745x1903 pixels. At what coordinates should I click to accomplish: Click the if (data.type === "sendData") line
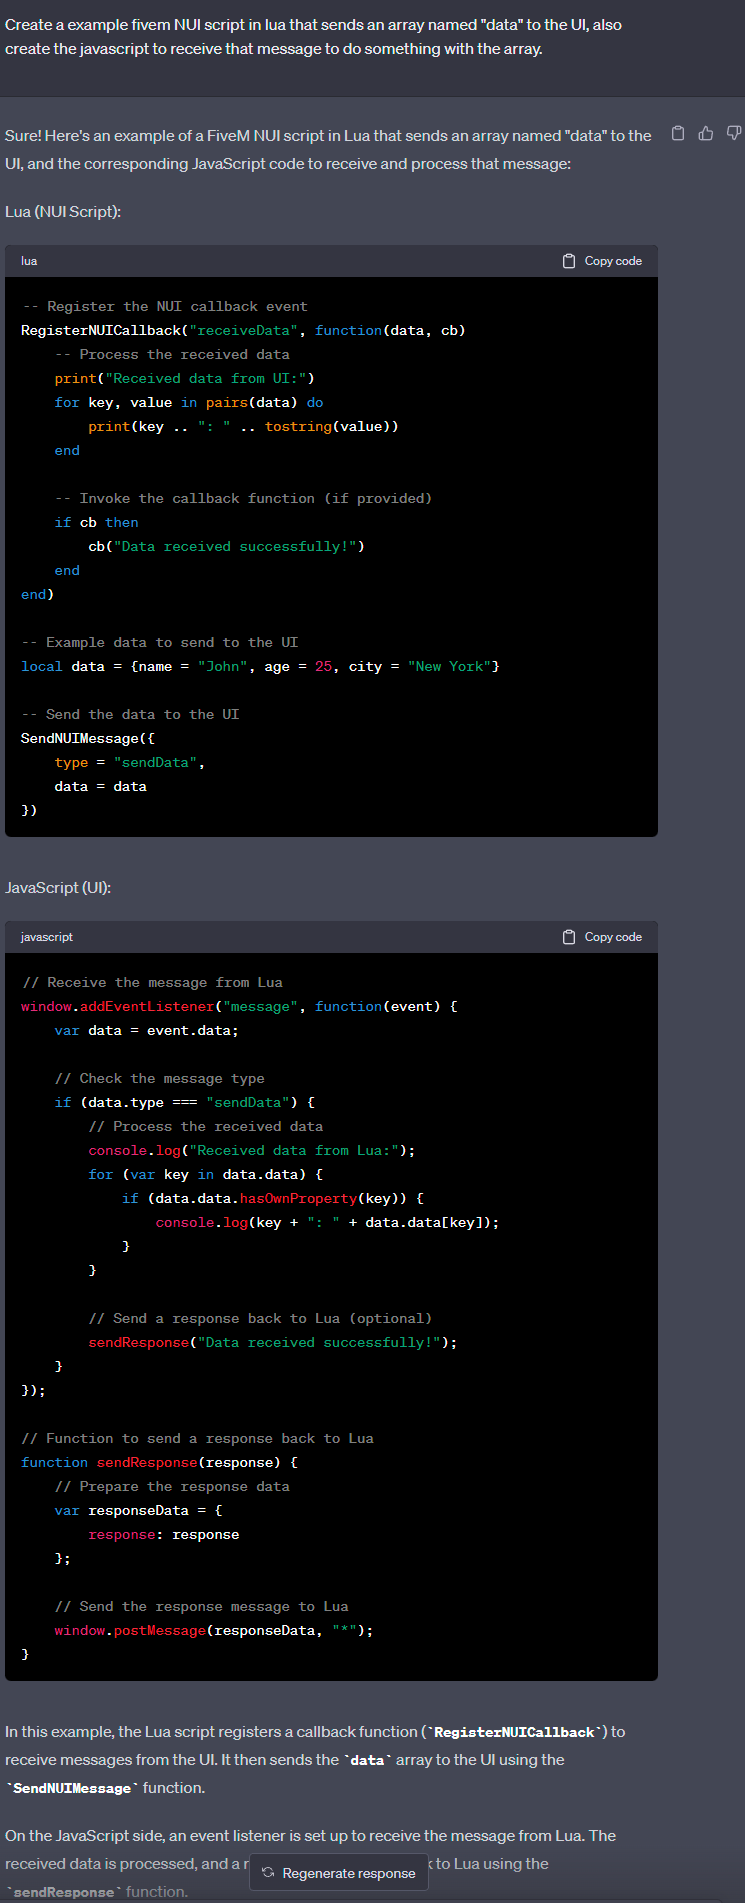[185, 1102]
